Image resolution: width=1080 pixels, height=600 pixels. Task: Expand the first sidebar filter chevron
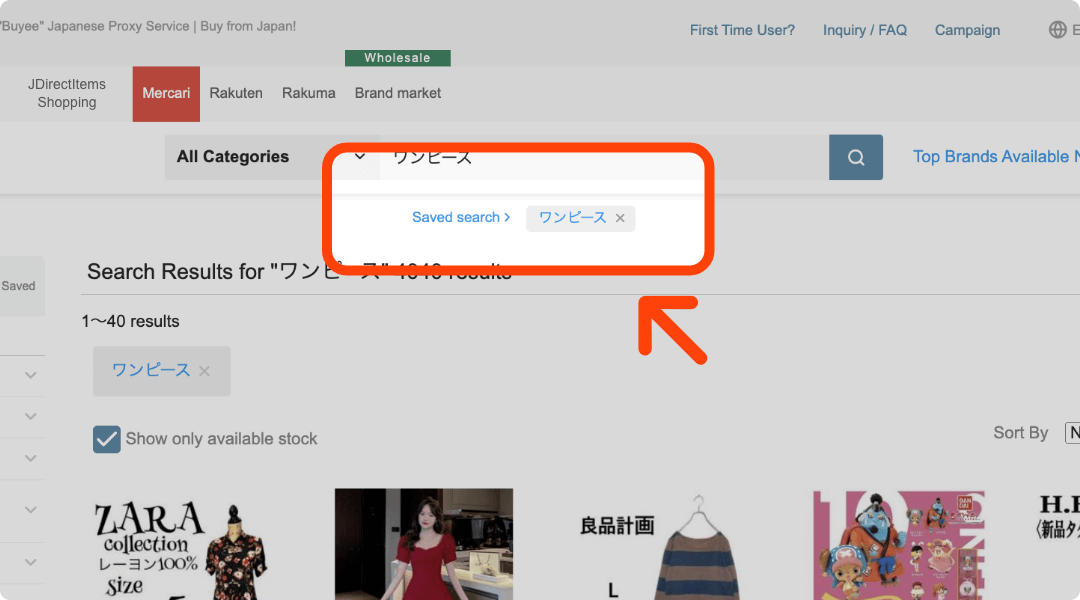tap(30, 375)
